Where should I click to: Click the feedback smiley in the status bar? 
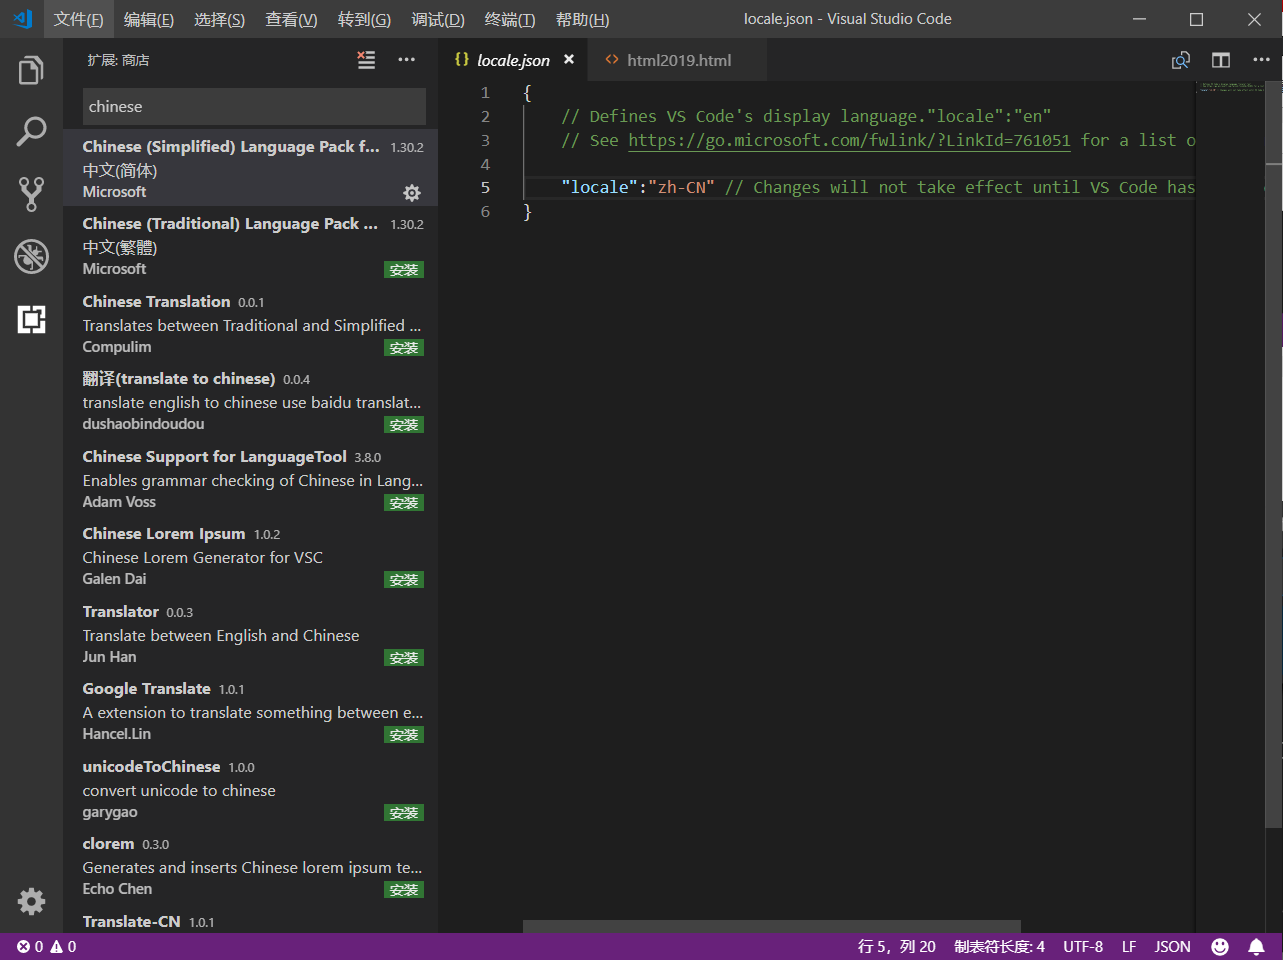[x=1219, y=946]
